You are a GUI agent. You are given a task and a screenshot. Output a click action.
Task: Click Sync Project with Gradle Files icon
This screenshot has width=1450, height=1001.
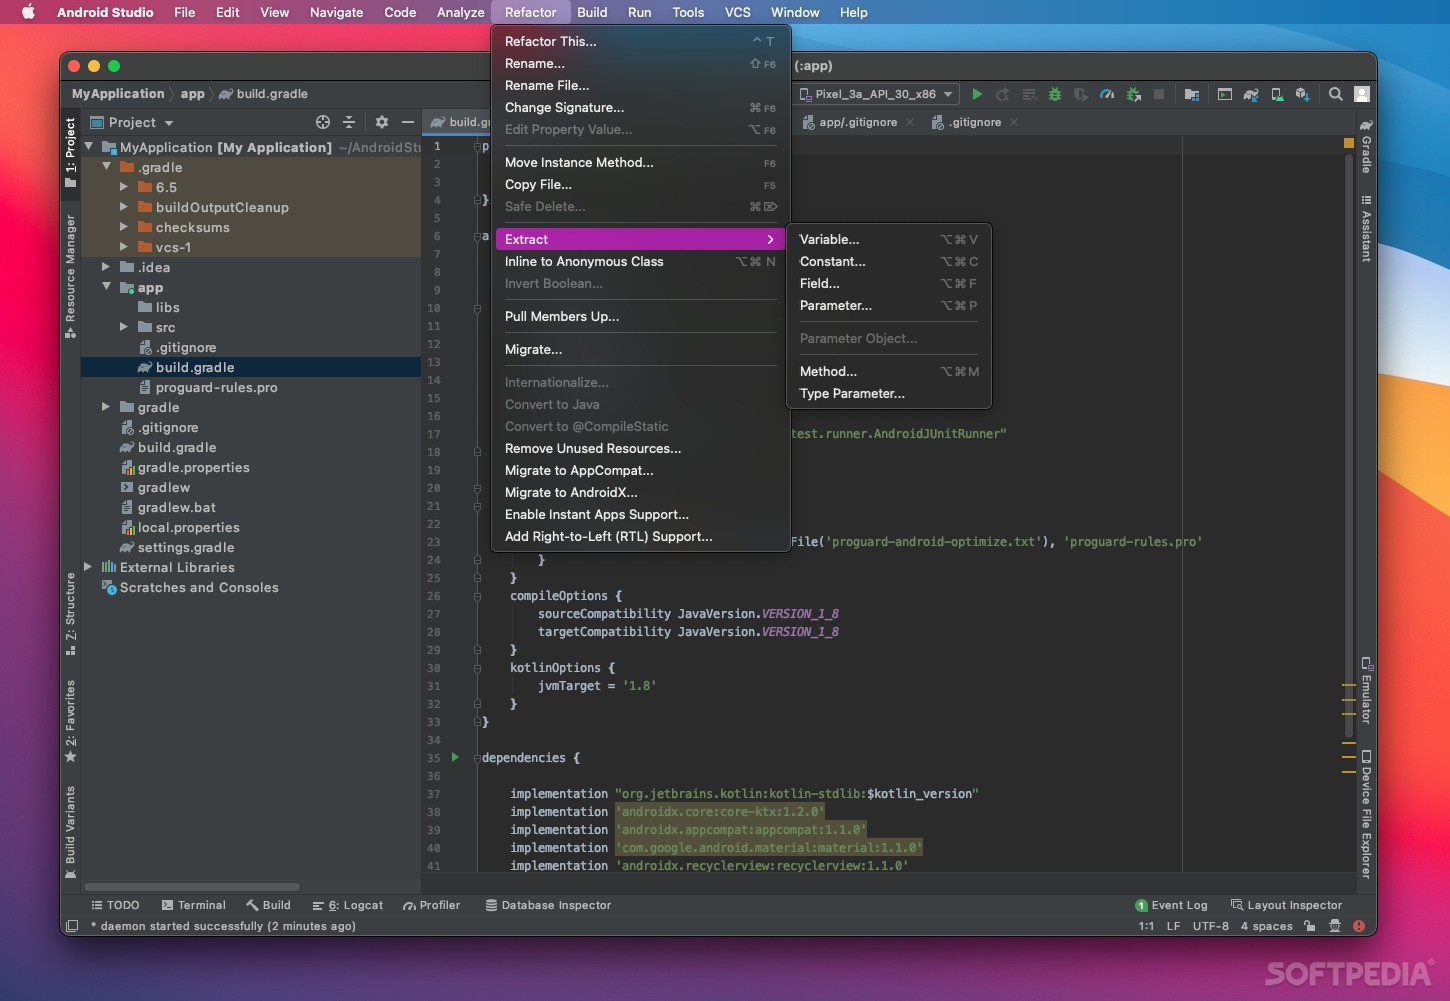pos(1251,94)
